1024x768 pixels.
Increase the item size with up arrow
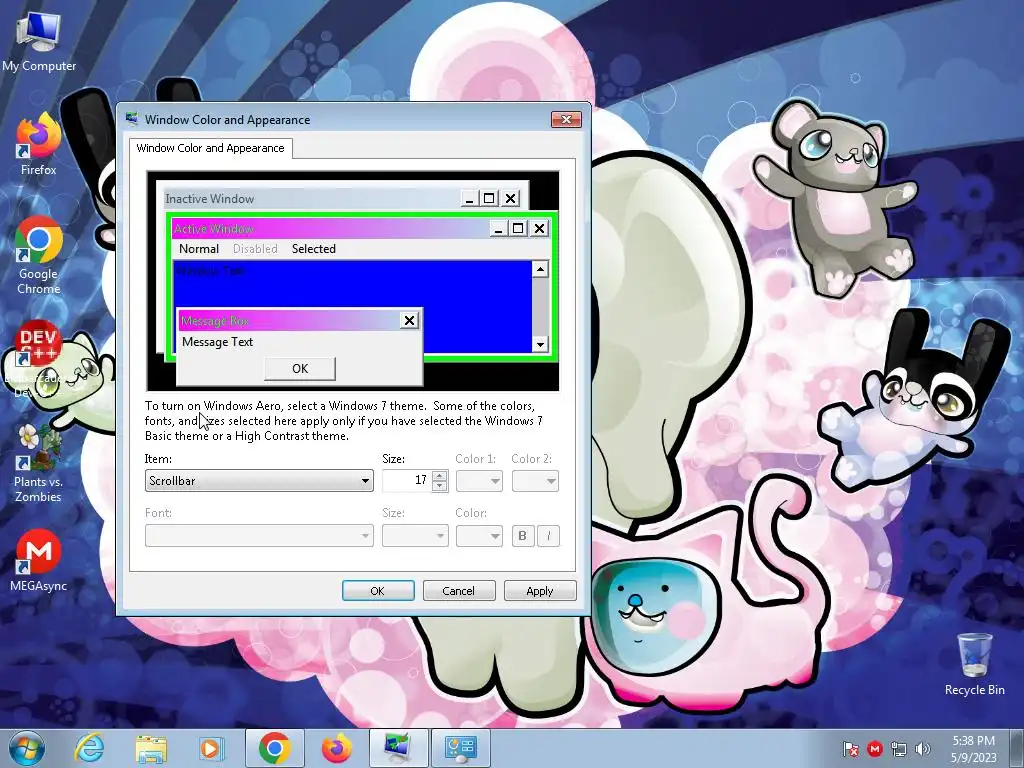coord(440,475)
